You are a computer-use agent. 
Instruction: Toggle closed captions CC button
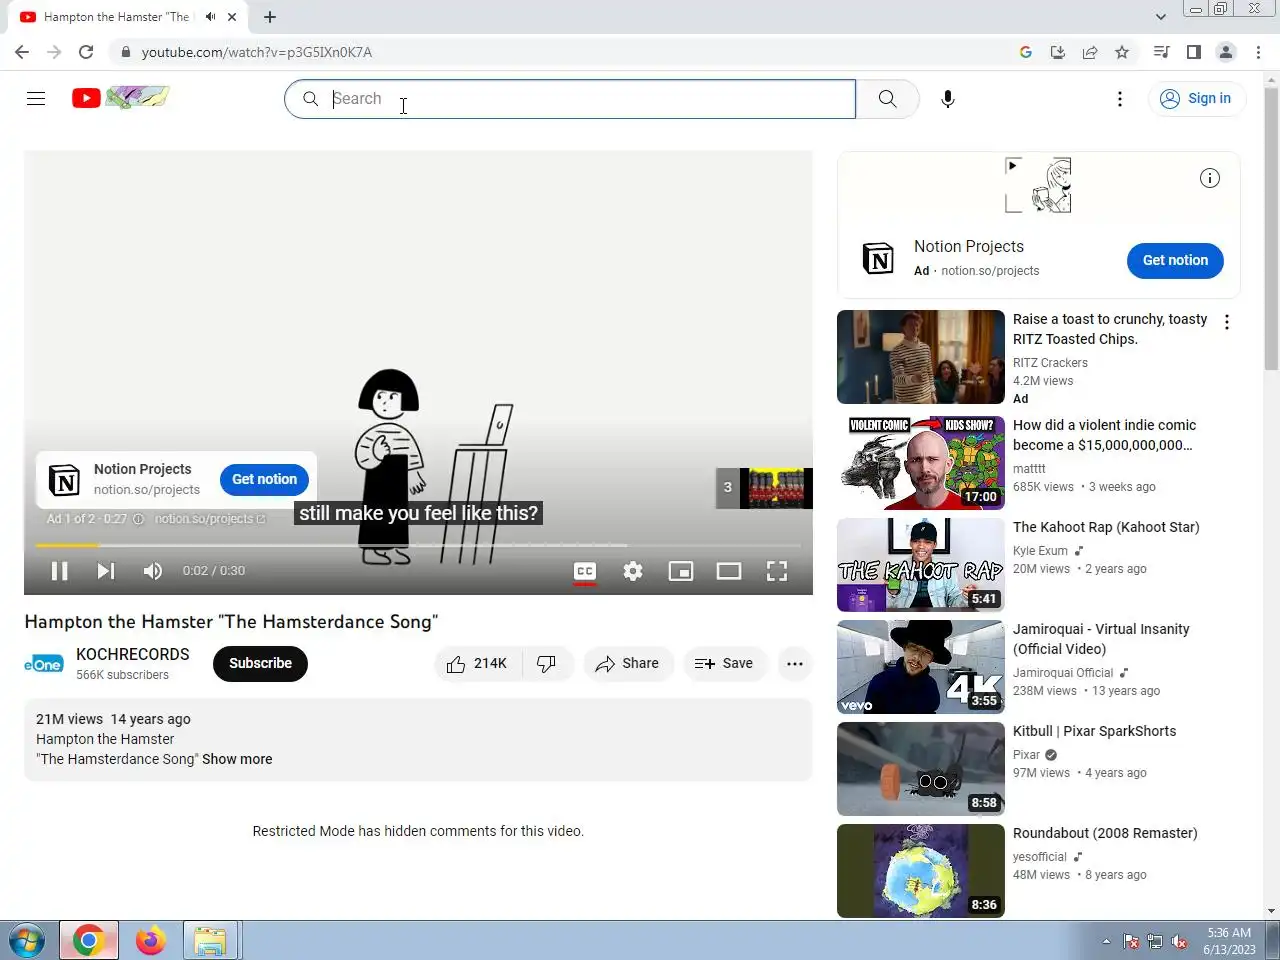point(585,571)
